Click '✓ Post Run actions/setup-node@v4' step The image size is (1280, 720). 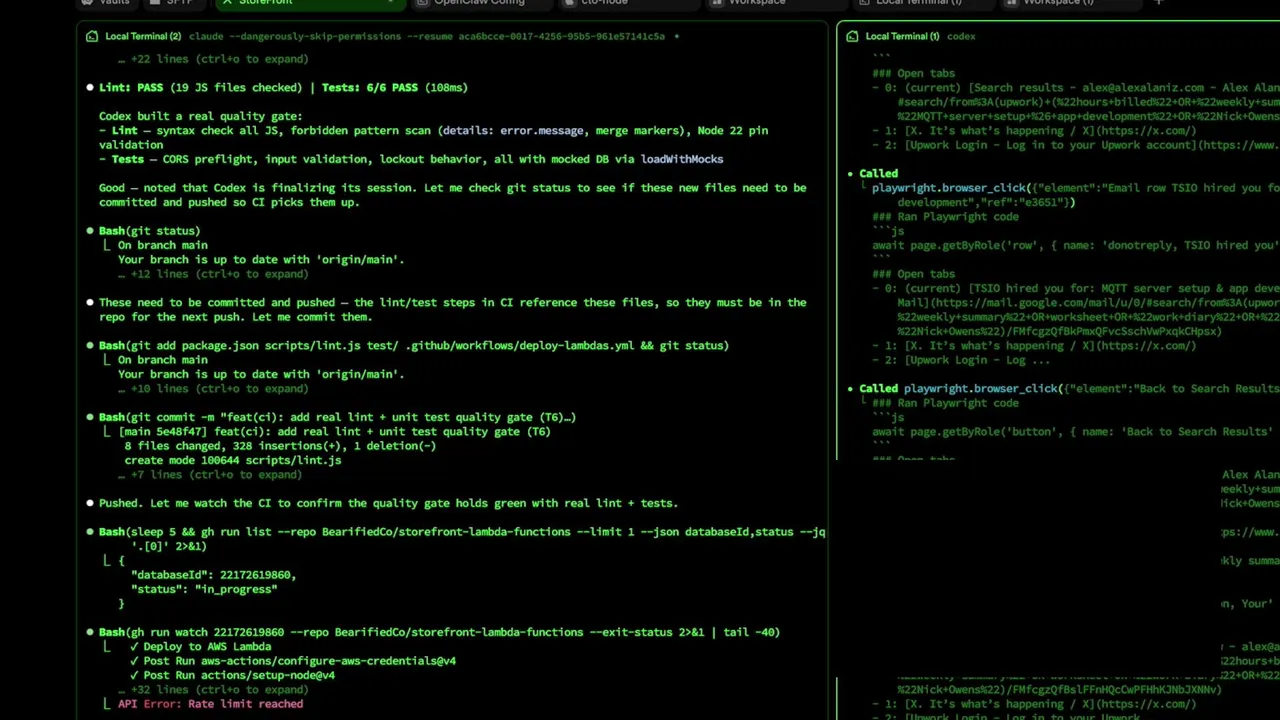232,675
